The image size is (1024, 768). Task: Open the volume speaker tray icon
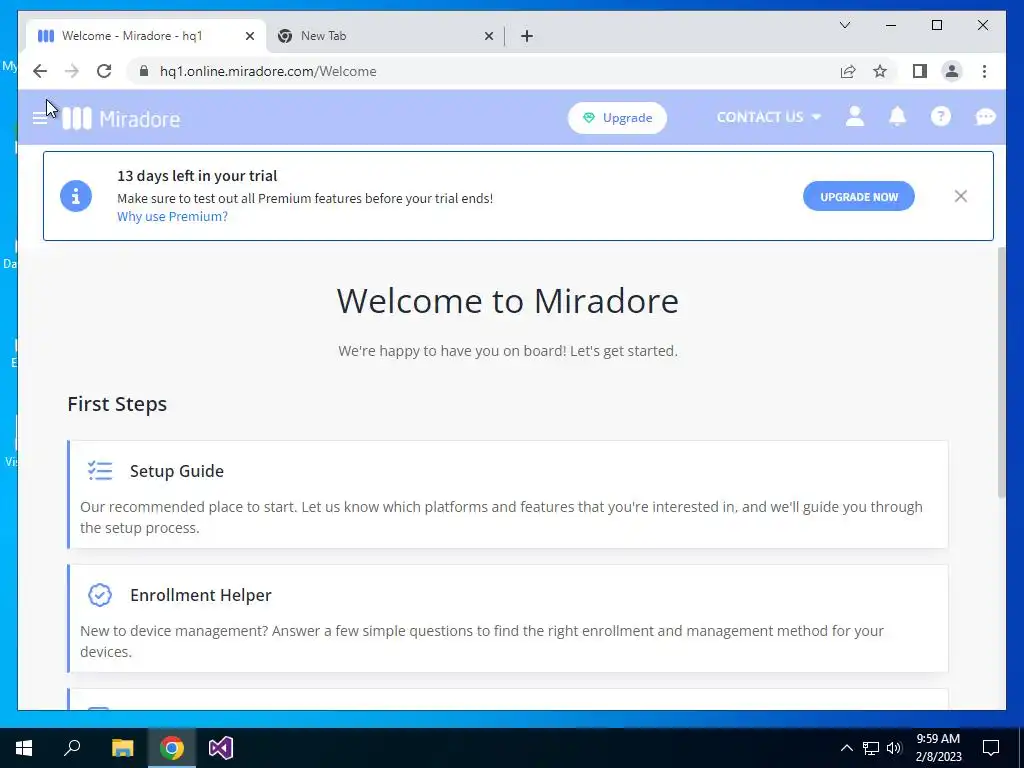click(x=894, y=748)
